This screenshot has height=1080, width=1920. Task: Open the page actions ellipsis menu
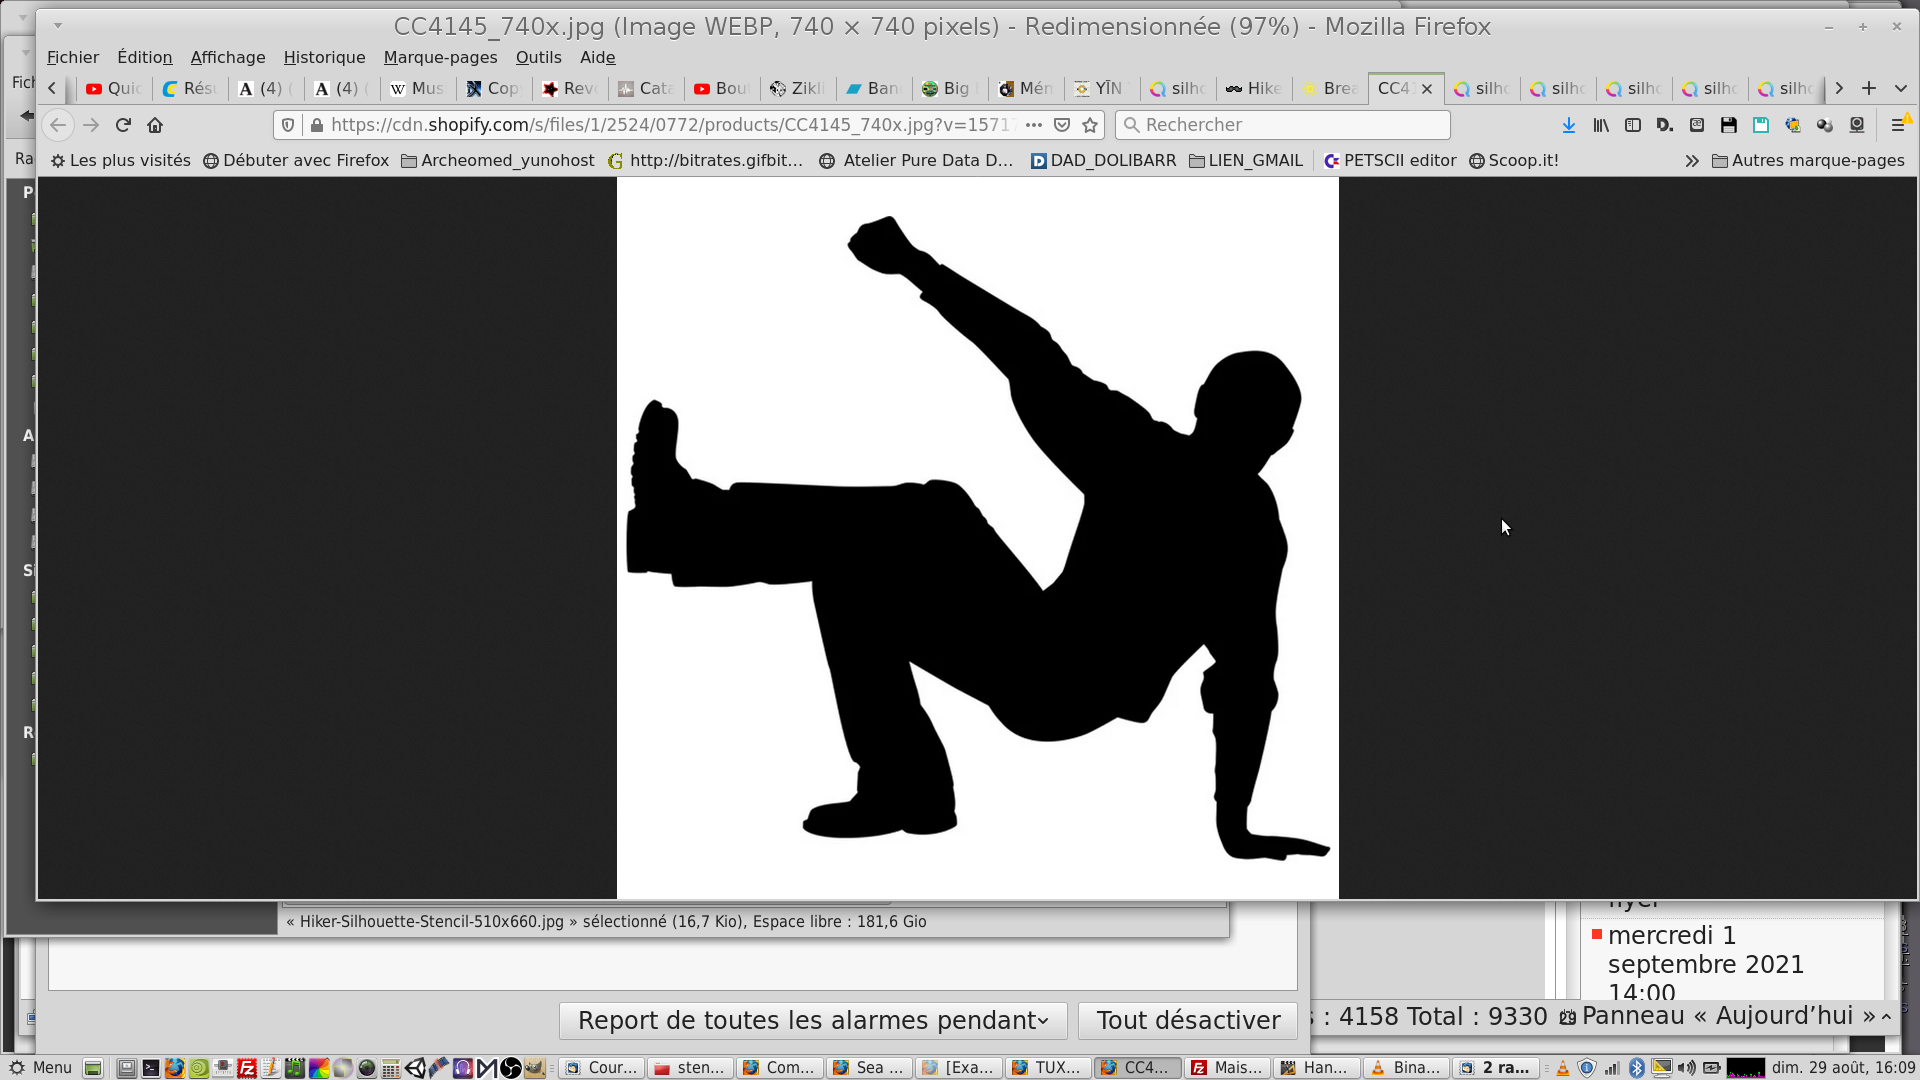pos(1034,125)
